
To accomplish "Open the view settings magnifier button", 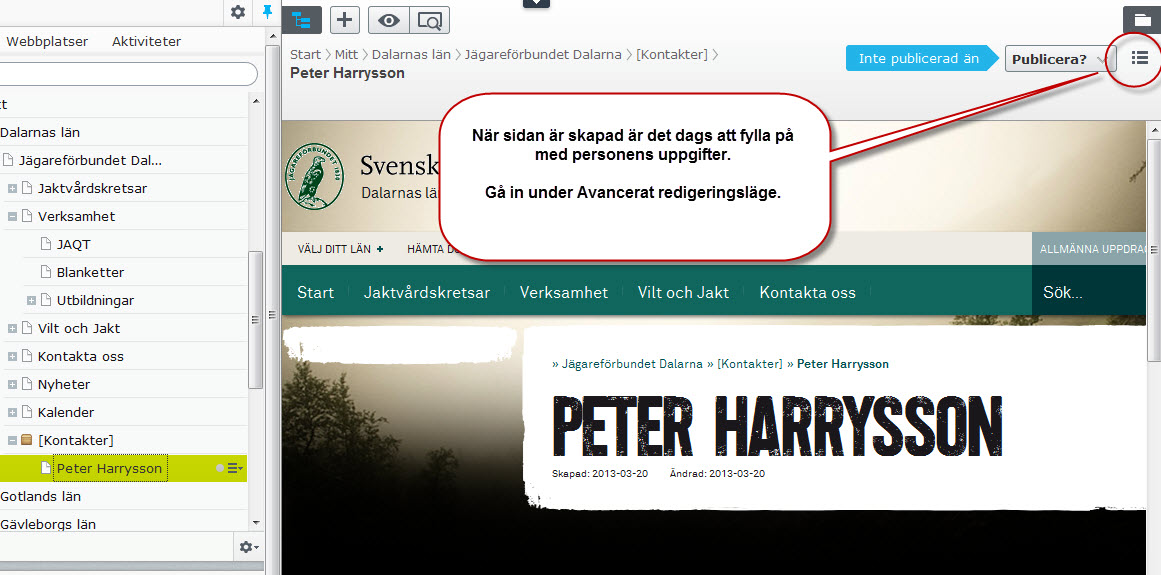I will (x=429, y=21).
